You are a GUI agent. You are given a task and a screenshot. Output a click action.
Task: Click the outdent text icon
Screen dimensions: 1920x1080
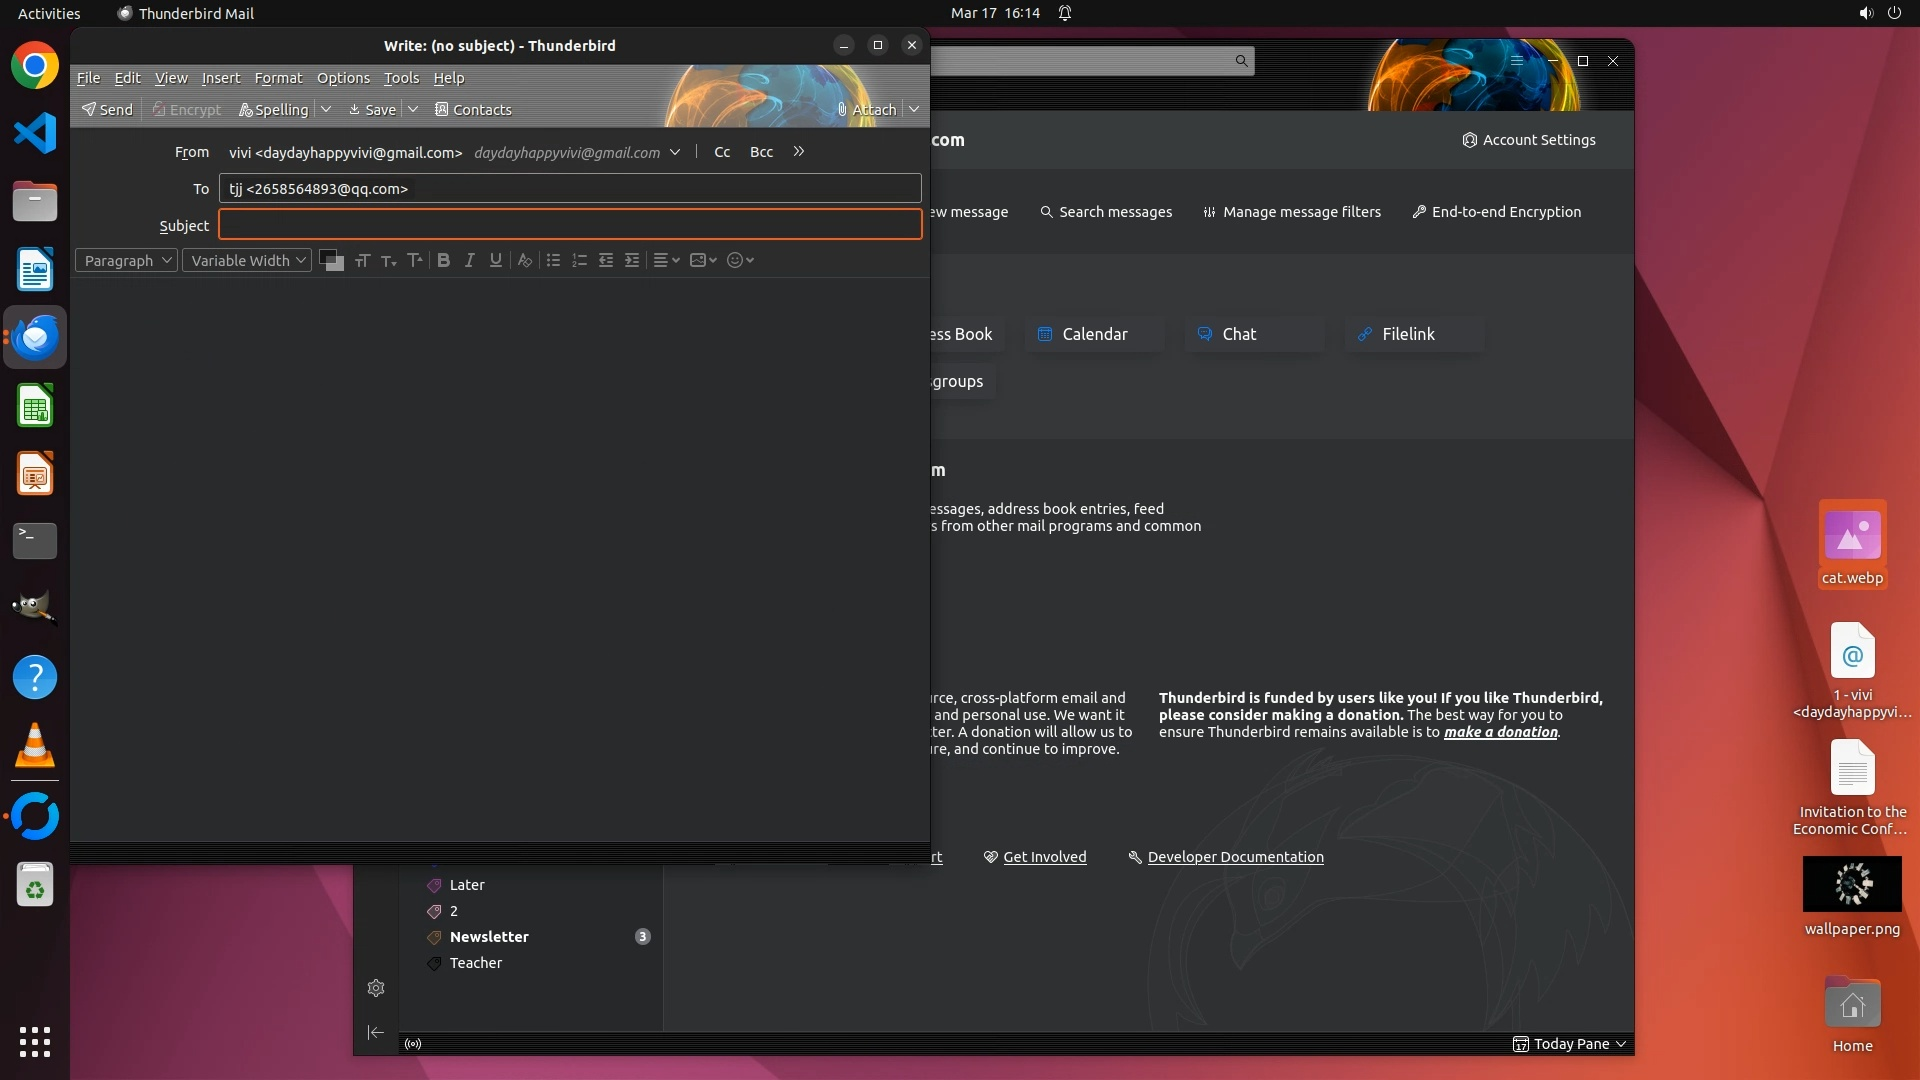click(606, 260)
